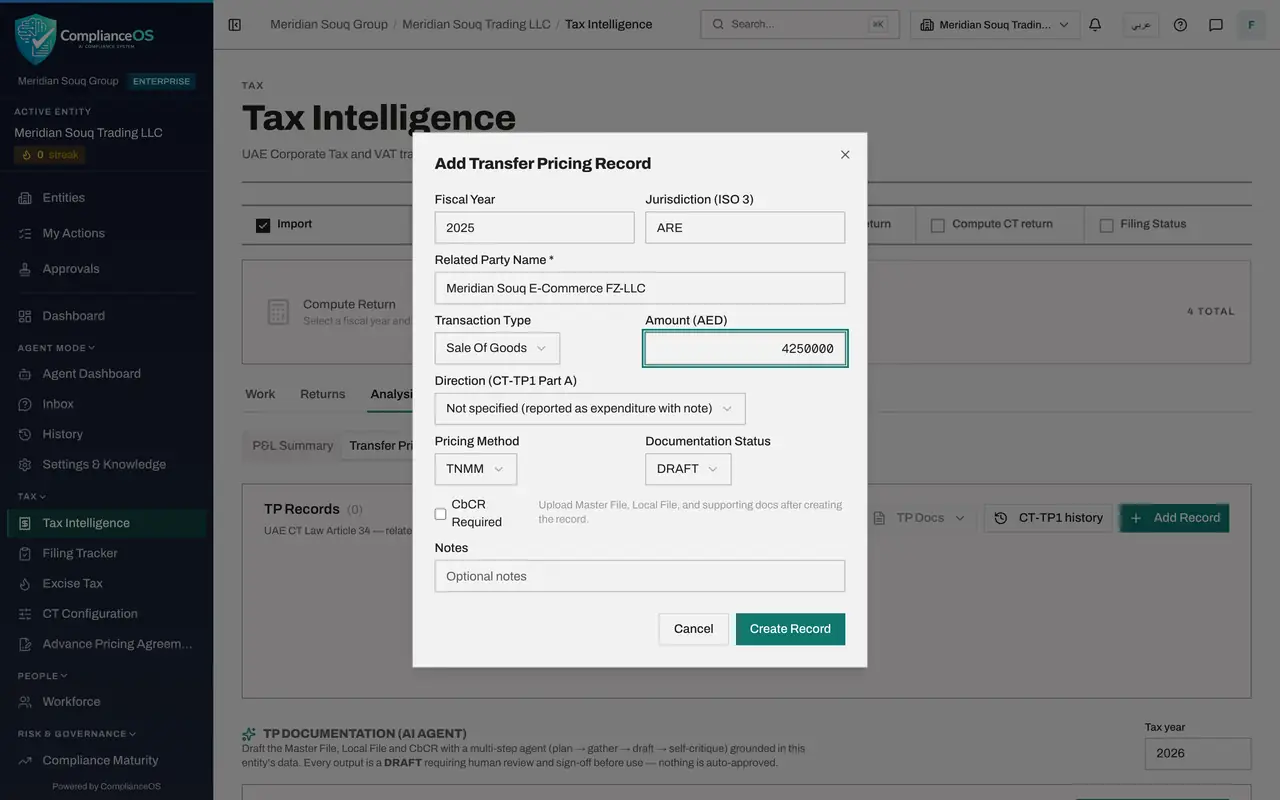This screenshot has height=800, width=1280.
Task: Click the Create Record button
Action: 790,629
